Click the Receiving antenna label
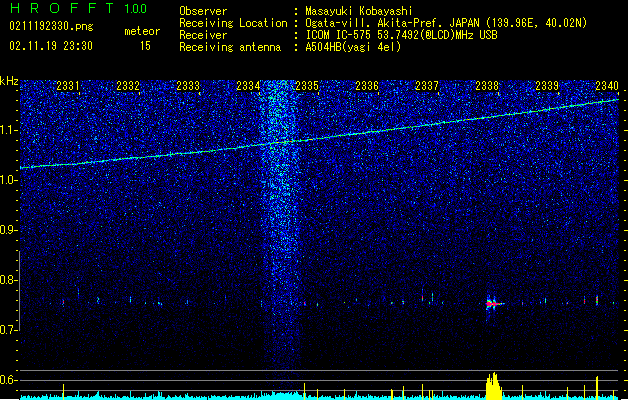 pos(230,47)
